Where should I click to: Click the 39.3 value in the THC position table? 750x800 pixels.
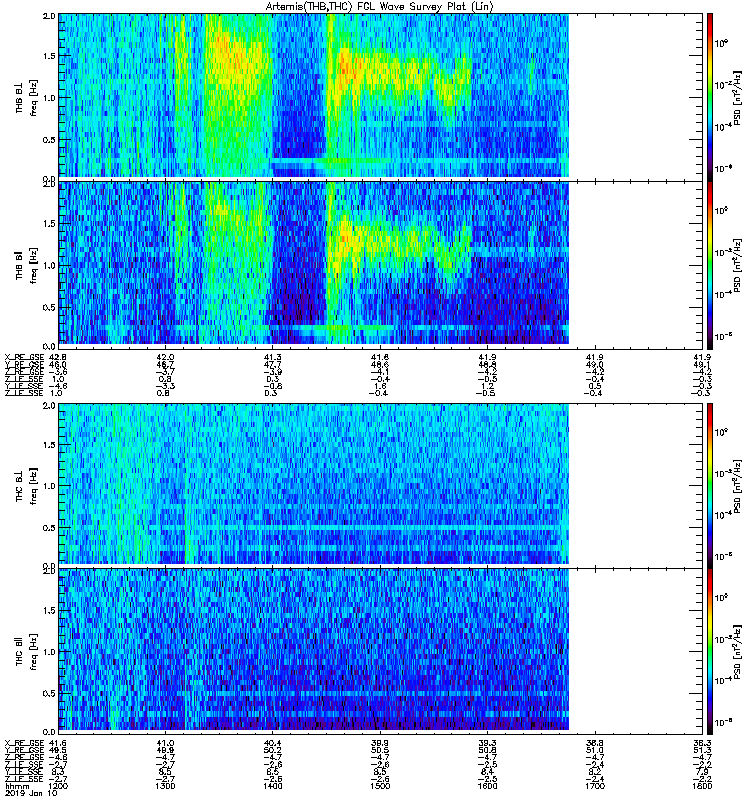tap(487, 743)
